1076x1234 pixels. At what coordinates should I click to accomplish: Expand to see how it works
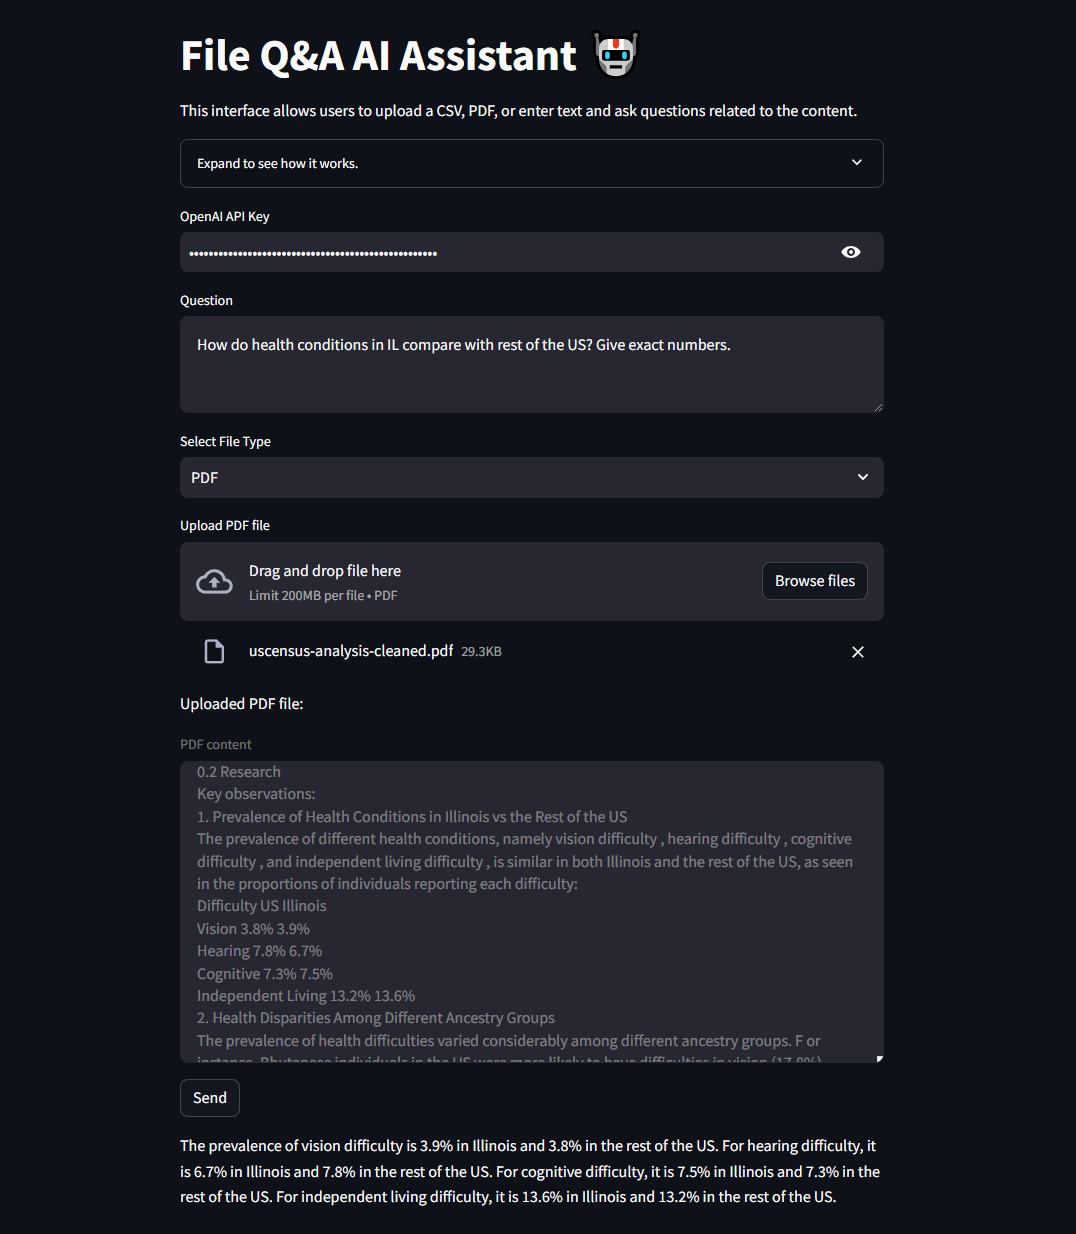point(531,162)
